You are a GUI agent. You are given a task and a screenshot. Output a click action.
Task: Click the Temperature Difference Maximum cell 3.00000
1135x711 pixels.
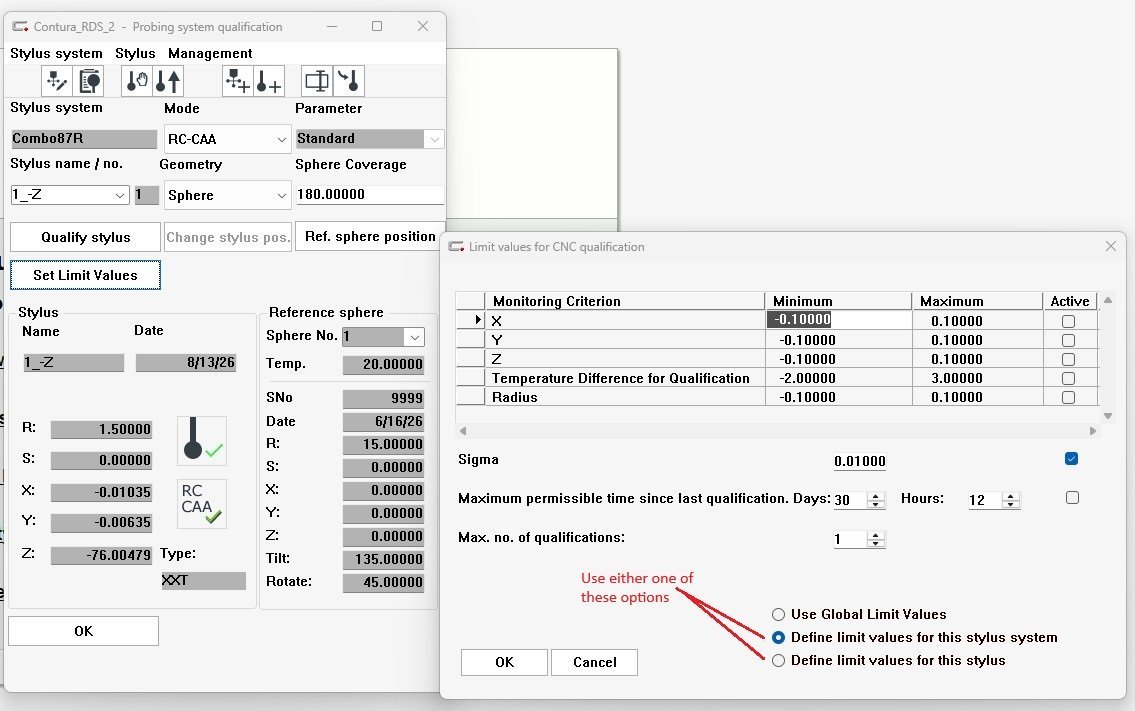[x=977, y=378]
